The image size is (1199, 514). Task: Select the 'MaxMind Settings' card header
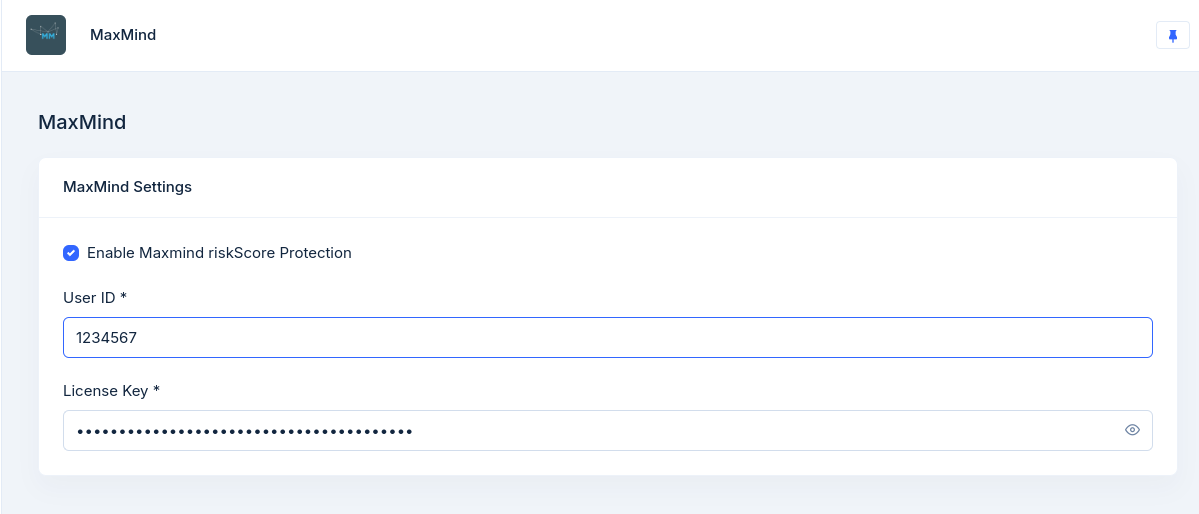pyautogui.click(x=127, y=187)
